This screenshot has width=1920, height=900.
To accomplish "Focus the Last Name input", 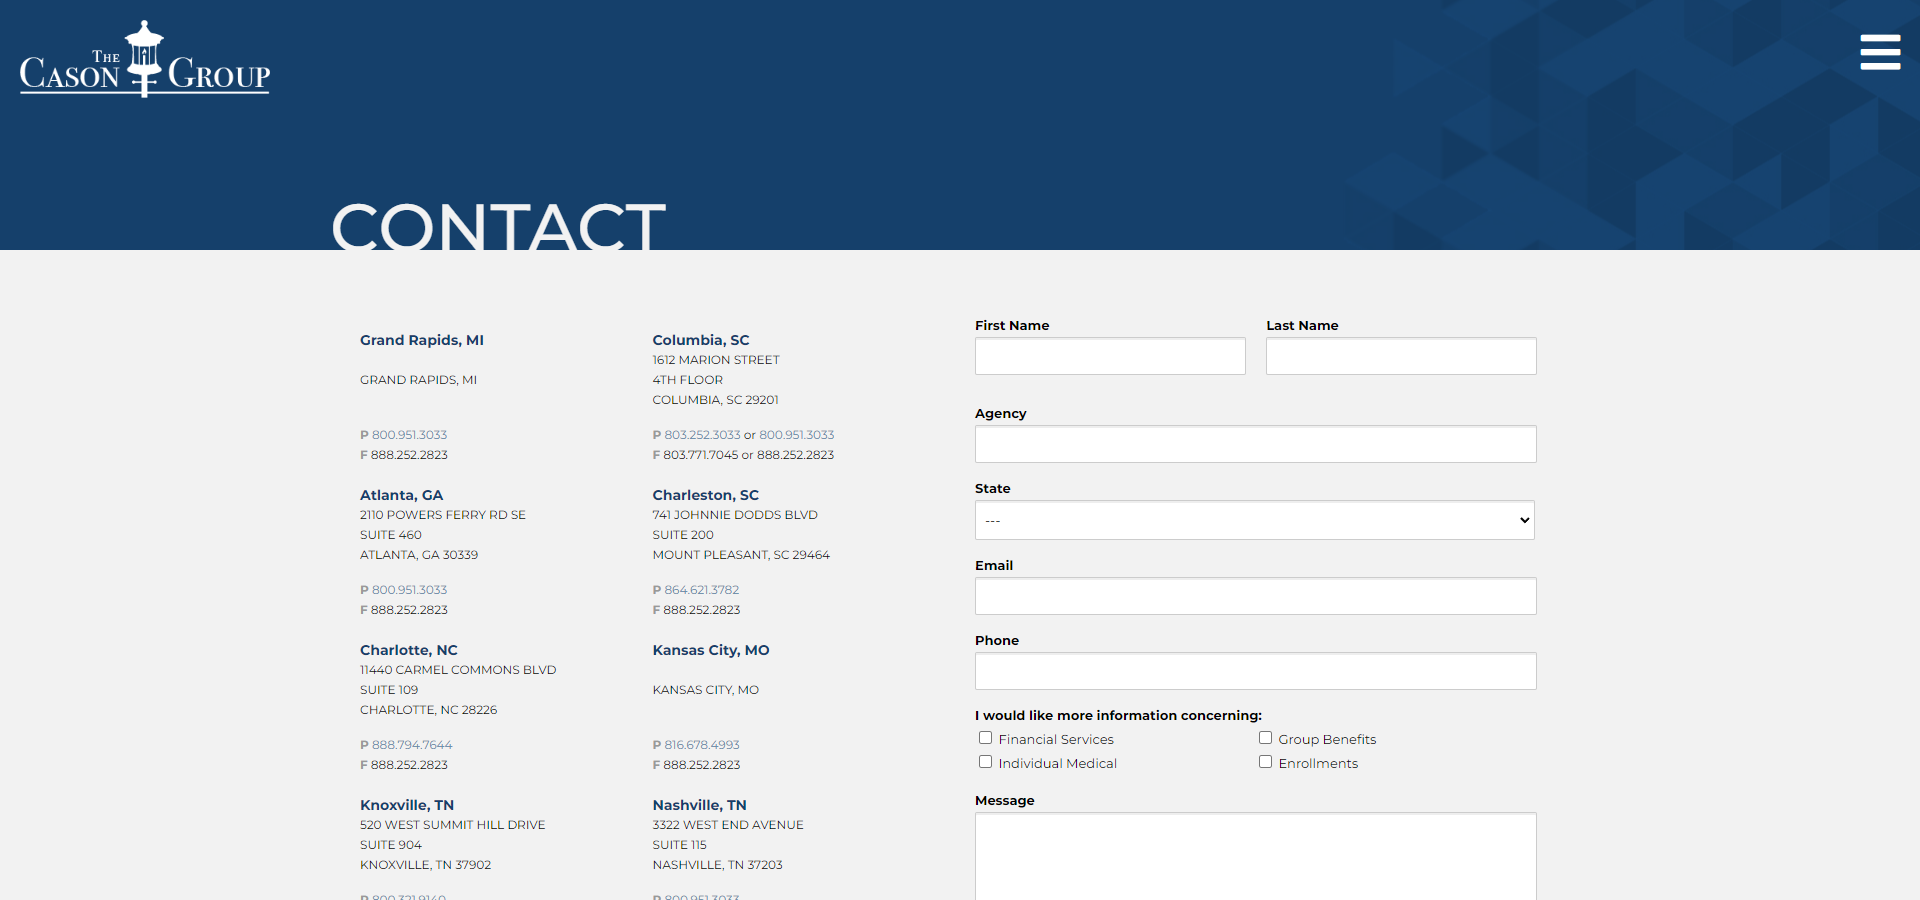I will coord(1400,356).
